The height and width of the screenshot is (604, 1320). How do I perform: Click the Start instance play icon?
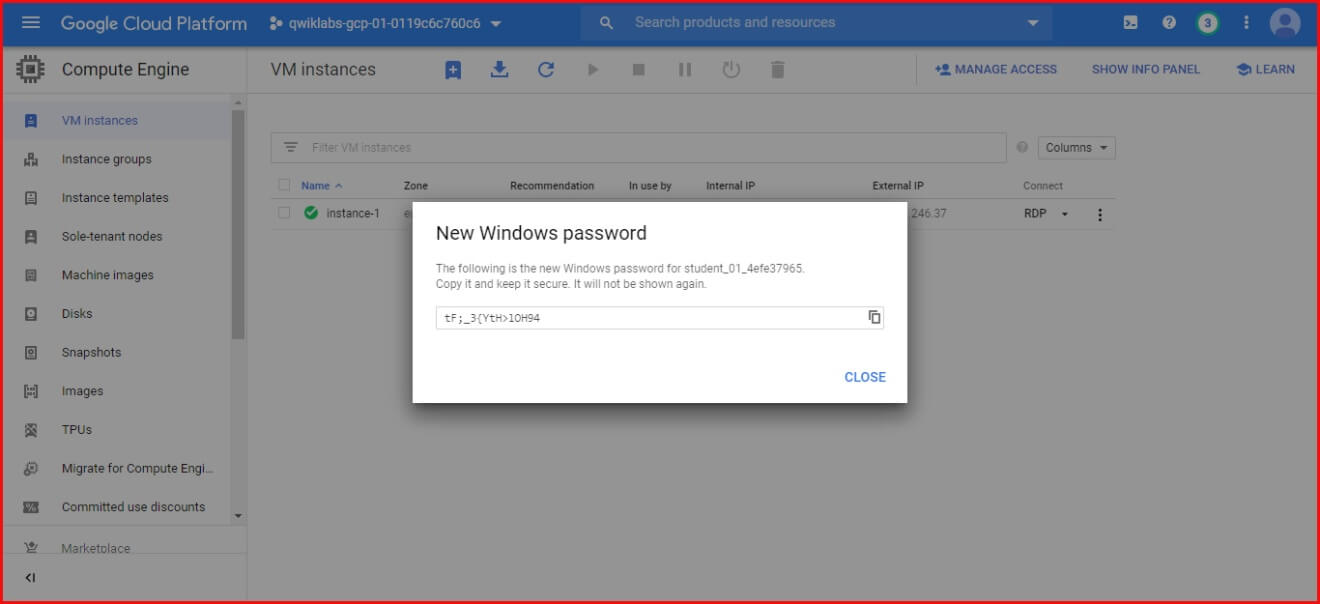coord(592,69)
